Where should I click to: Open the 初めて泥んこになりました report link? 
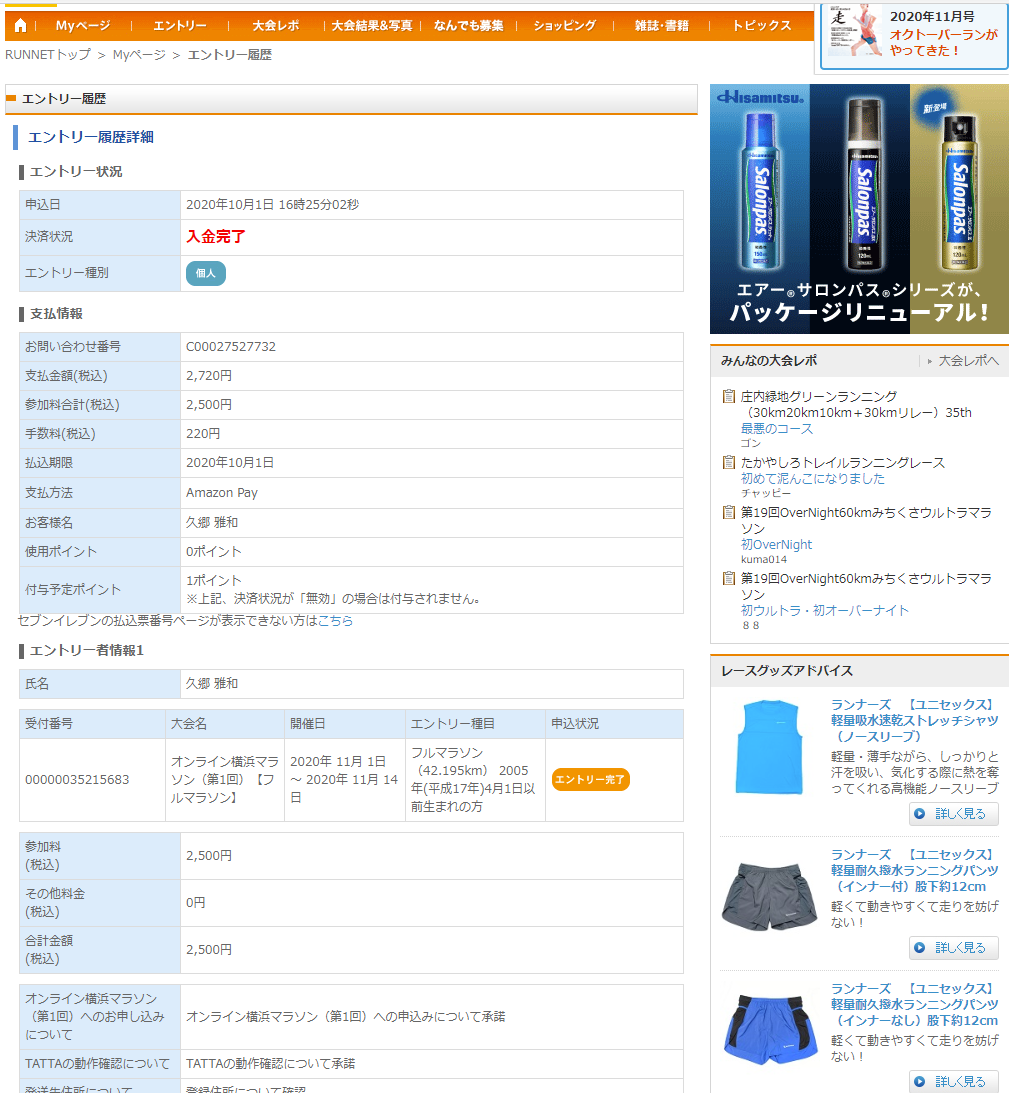coord(812,478)
